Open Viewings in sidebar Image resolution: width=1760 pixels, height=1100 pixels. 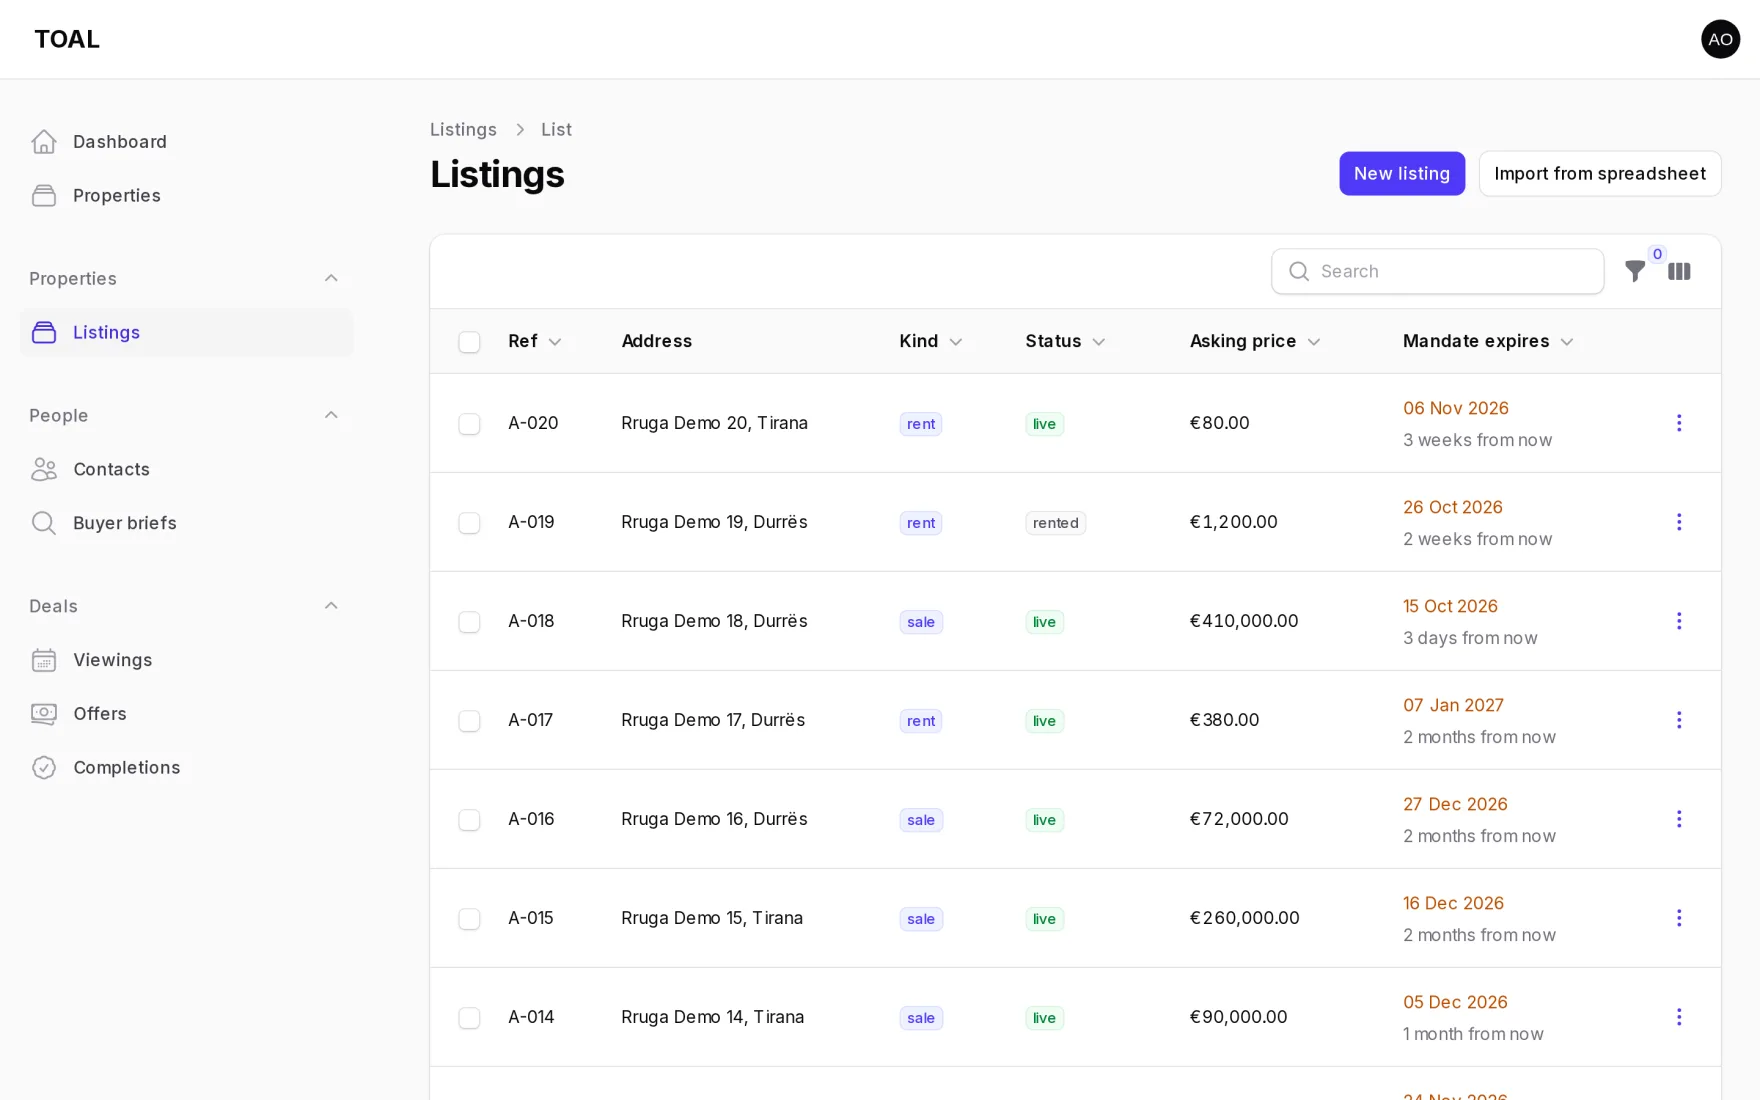coord(186,660)
